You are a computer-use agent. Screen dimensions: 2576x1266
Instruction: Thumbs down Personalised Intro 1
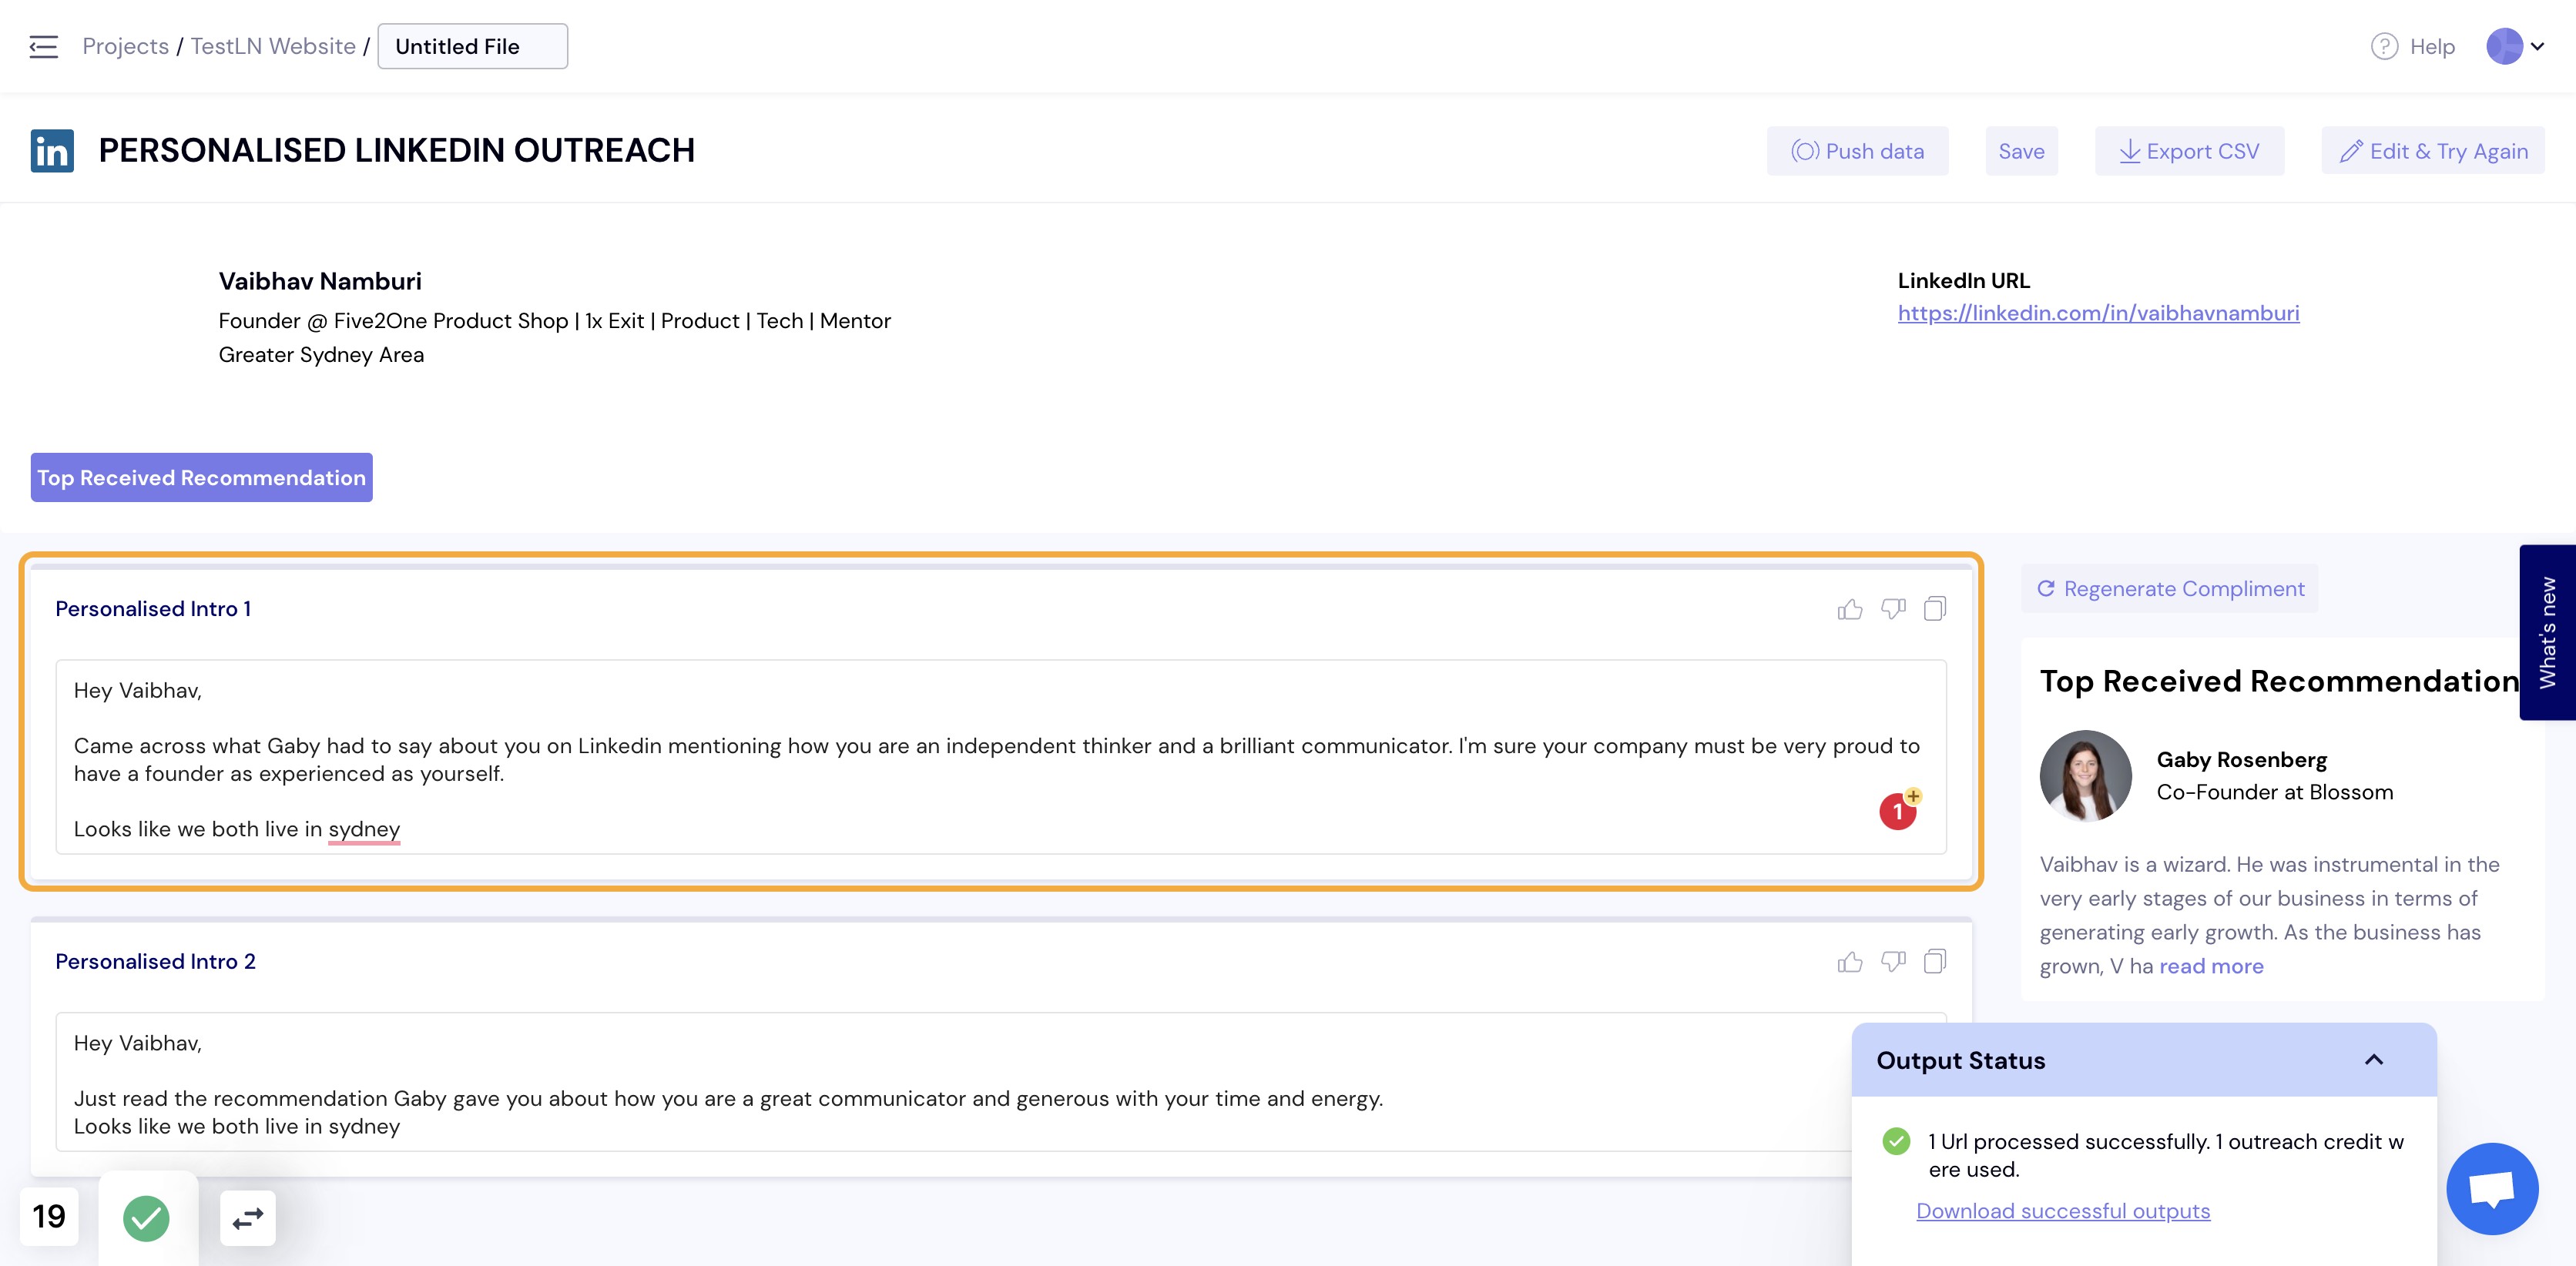tap(1893, 609)
